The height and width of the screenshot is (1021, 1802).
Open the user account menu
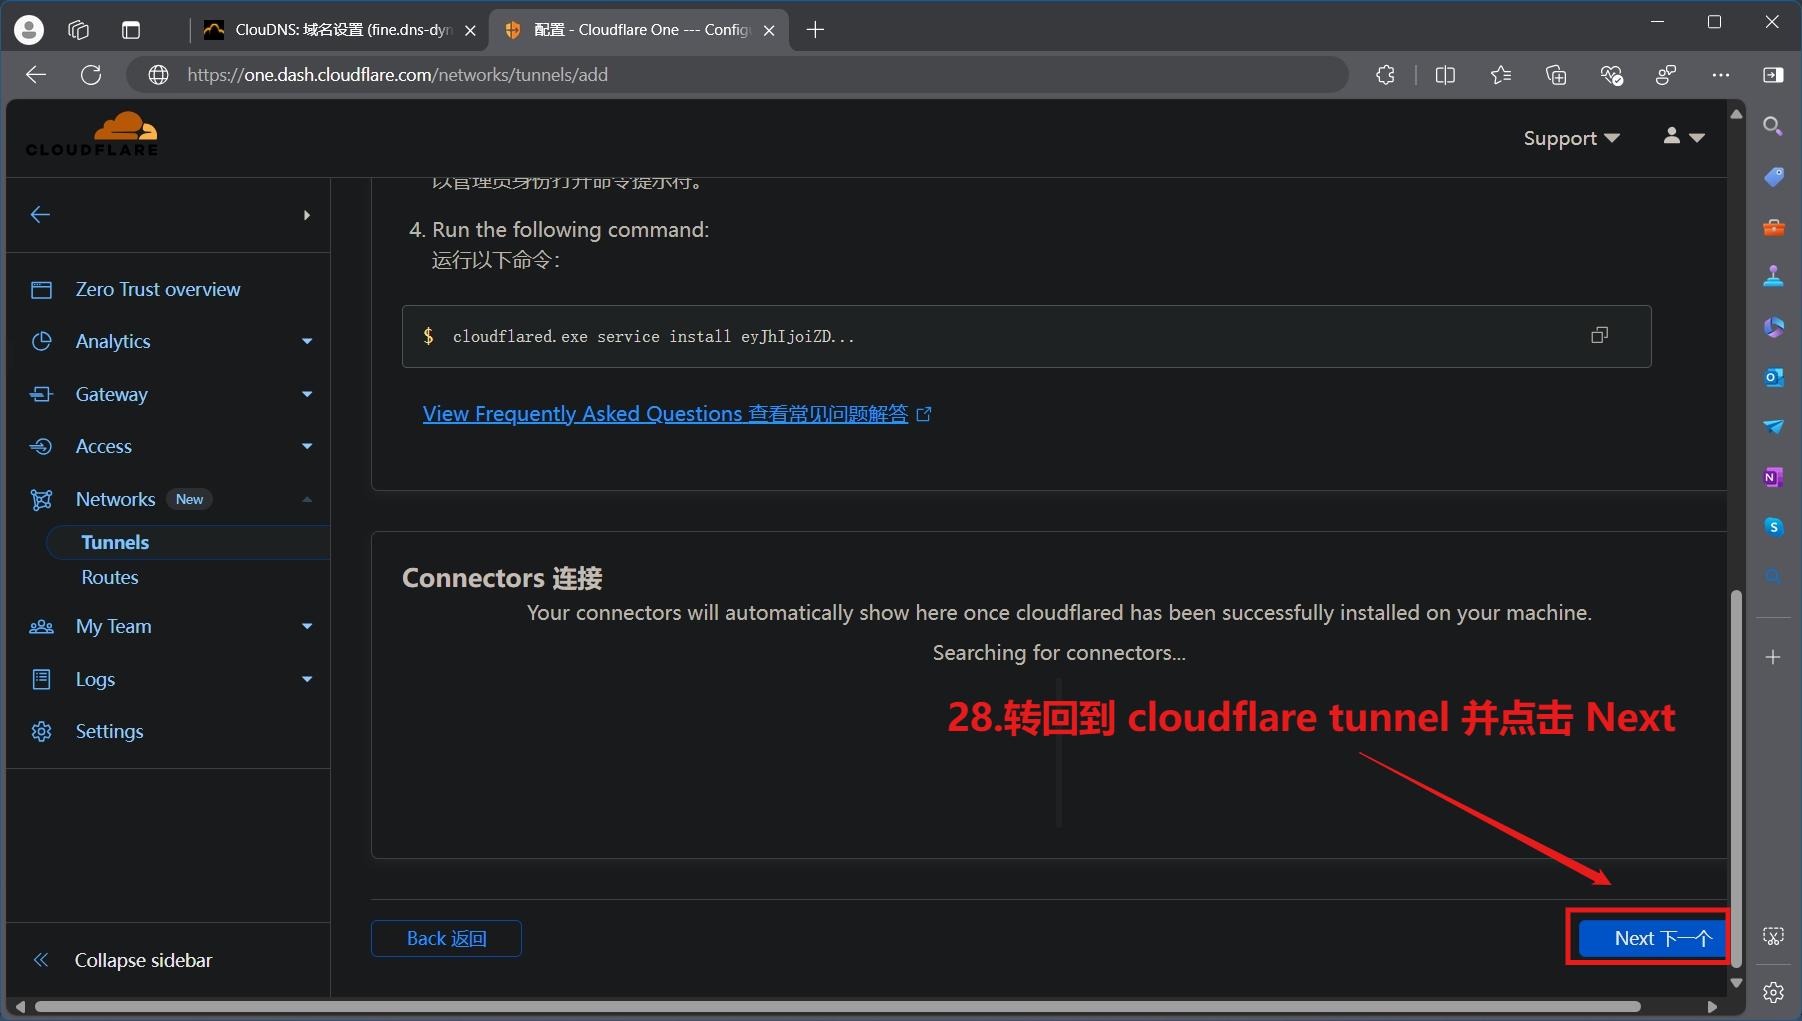click(x=1684, y=137)
